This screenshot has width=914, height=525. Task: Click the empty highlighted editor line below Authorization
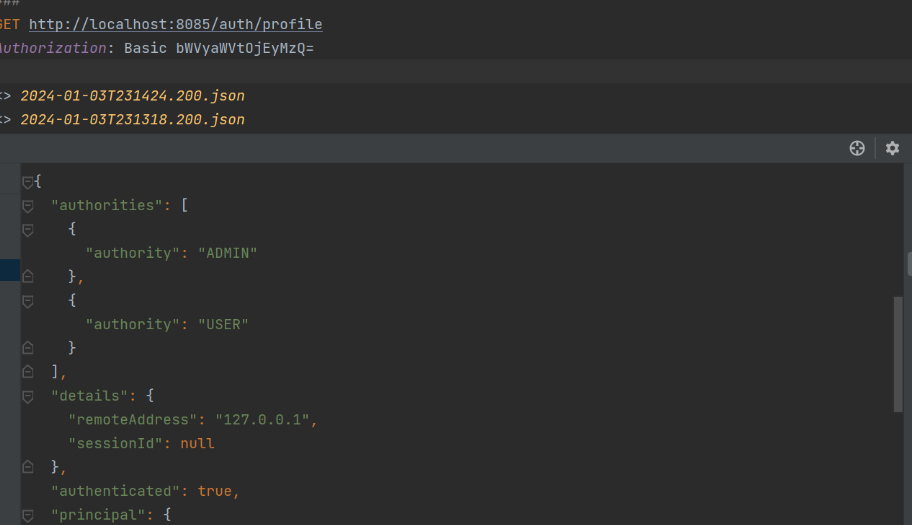click(x=455, y=71)
